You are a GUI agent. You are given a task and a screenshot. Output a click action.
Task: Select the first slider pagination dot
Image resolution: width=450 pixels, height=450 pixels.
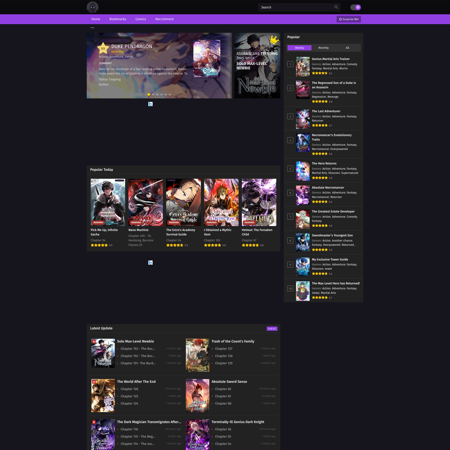(149, 94)
